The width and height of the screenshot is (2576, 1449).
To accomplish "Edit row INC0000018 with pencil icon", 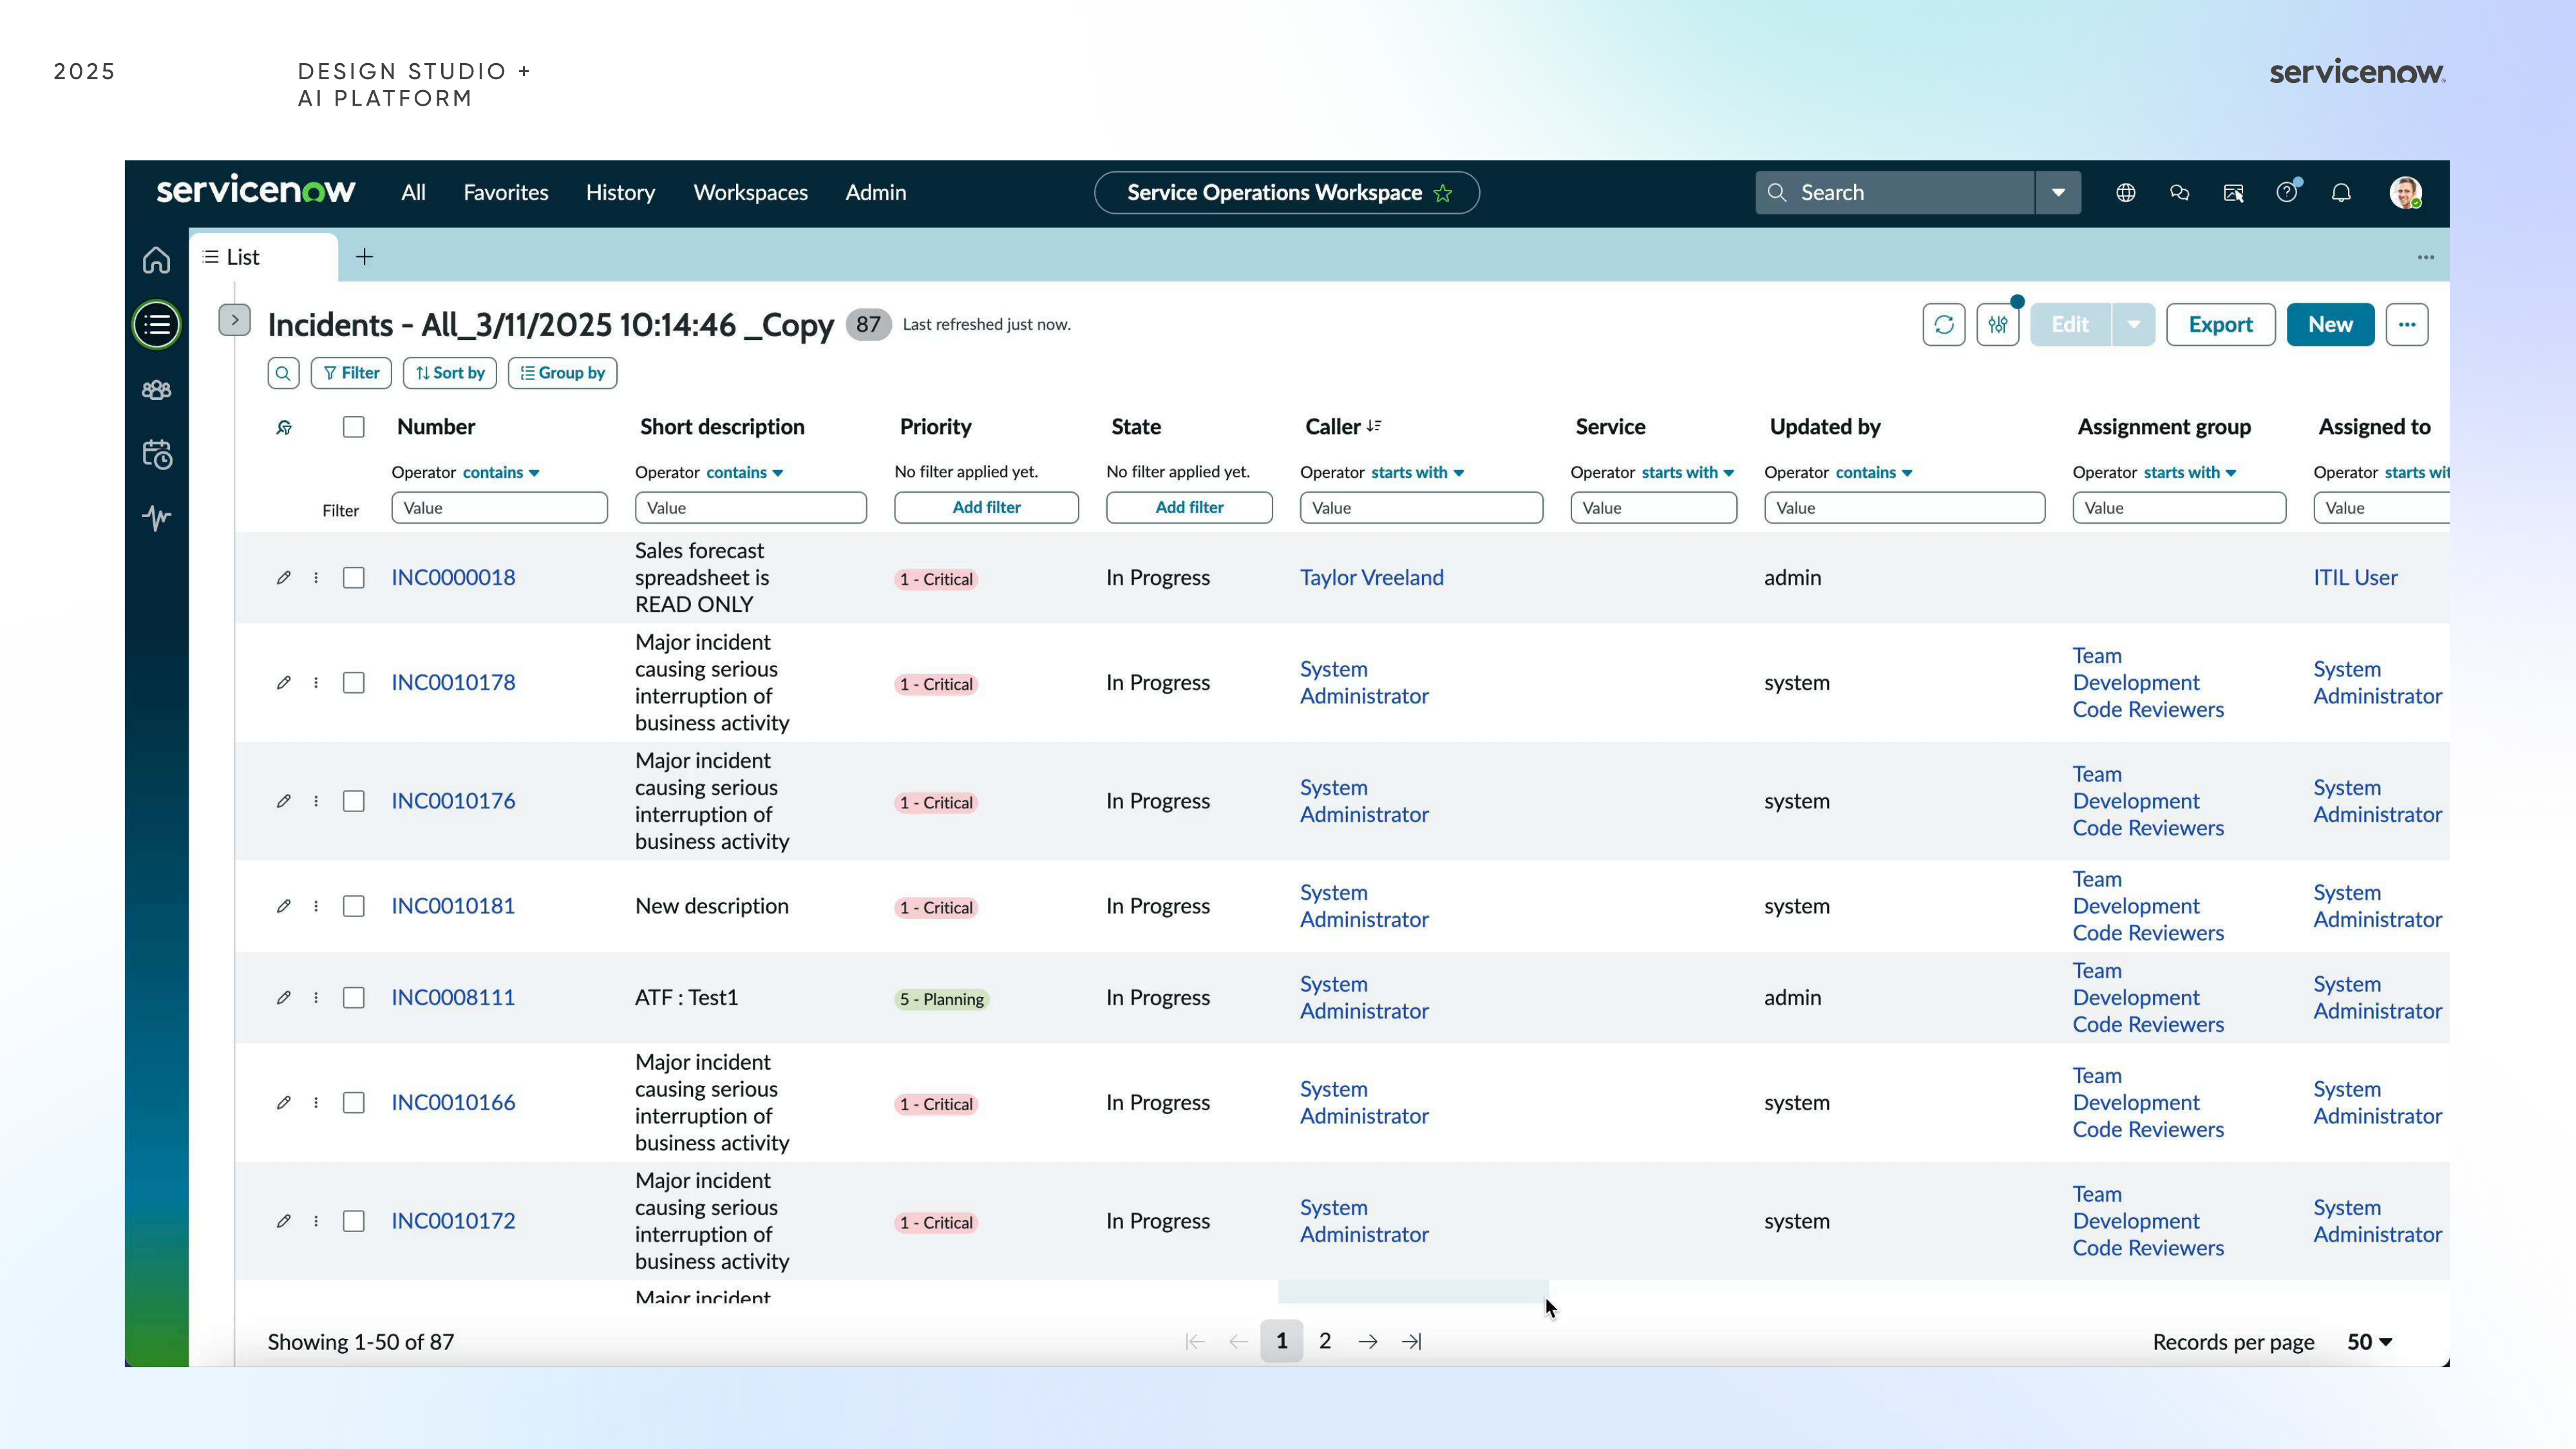I will [283, 578].
